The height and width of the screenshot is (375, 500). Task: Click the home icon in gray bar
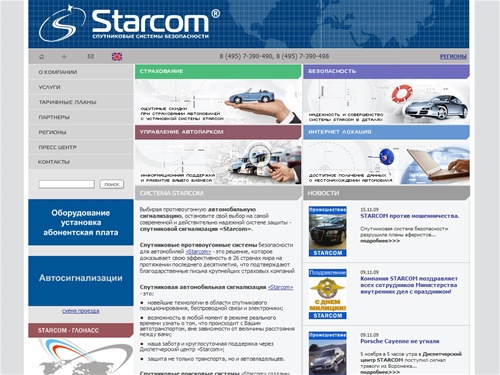(41, 57)
